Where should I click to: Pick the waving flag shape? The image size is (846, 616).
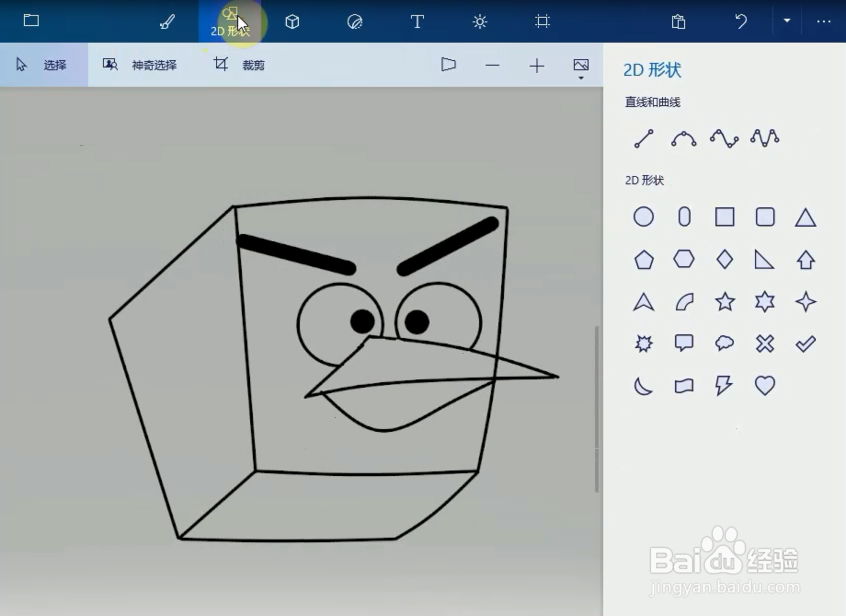coord(684,386)
